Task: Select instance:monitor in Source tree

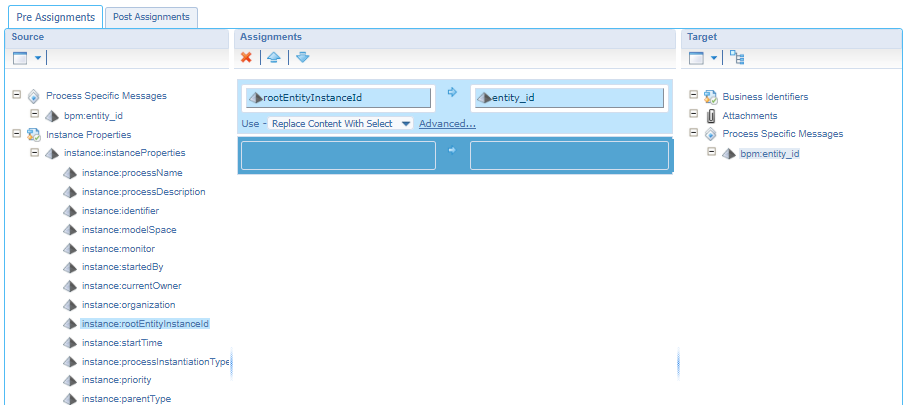Action: coord(118,249)
